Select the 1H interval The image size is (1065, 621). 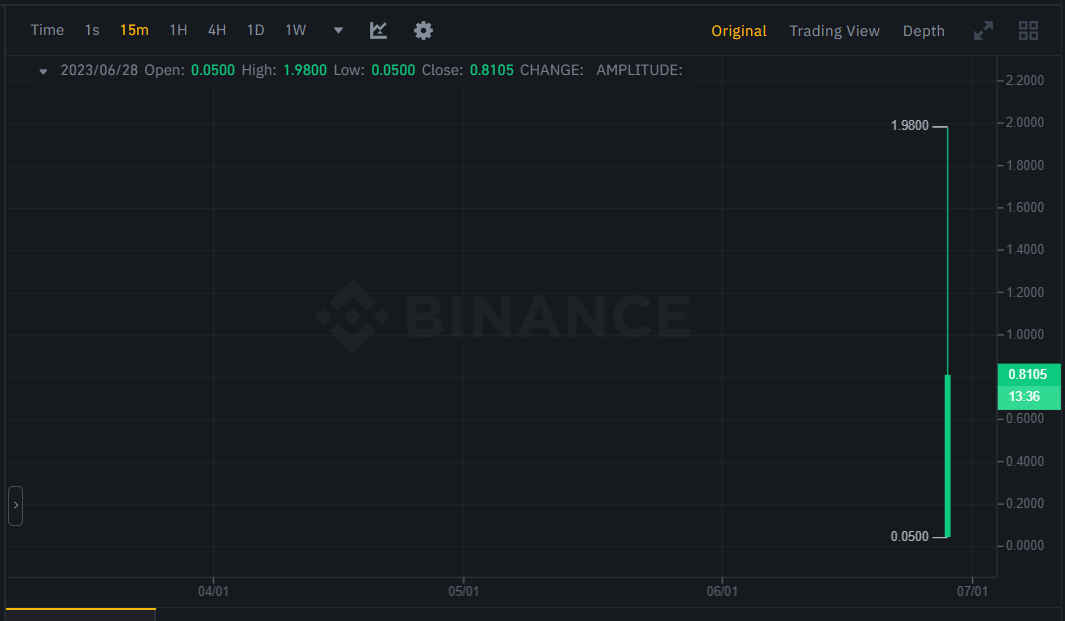(178, 31)
